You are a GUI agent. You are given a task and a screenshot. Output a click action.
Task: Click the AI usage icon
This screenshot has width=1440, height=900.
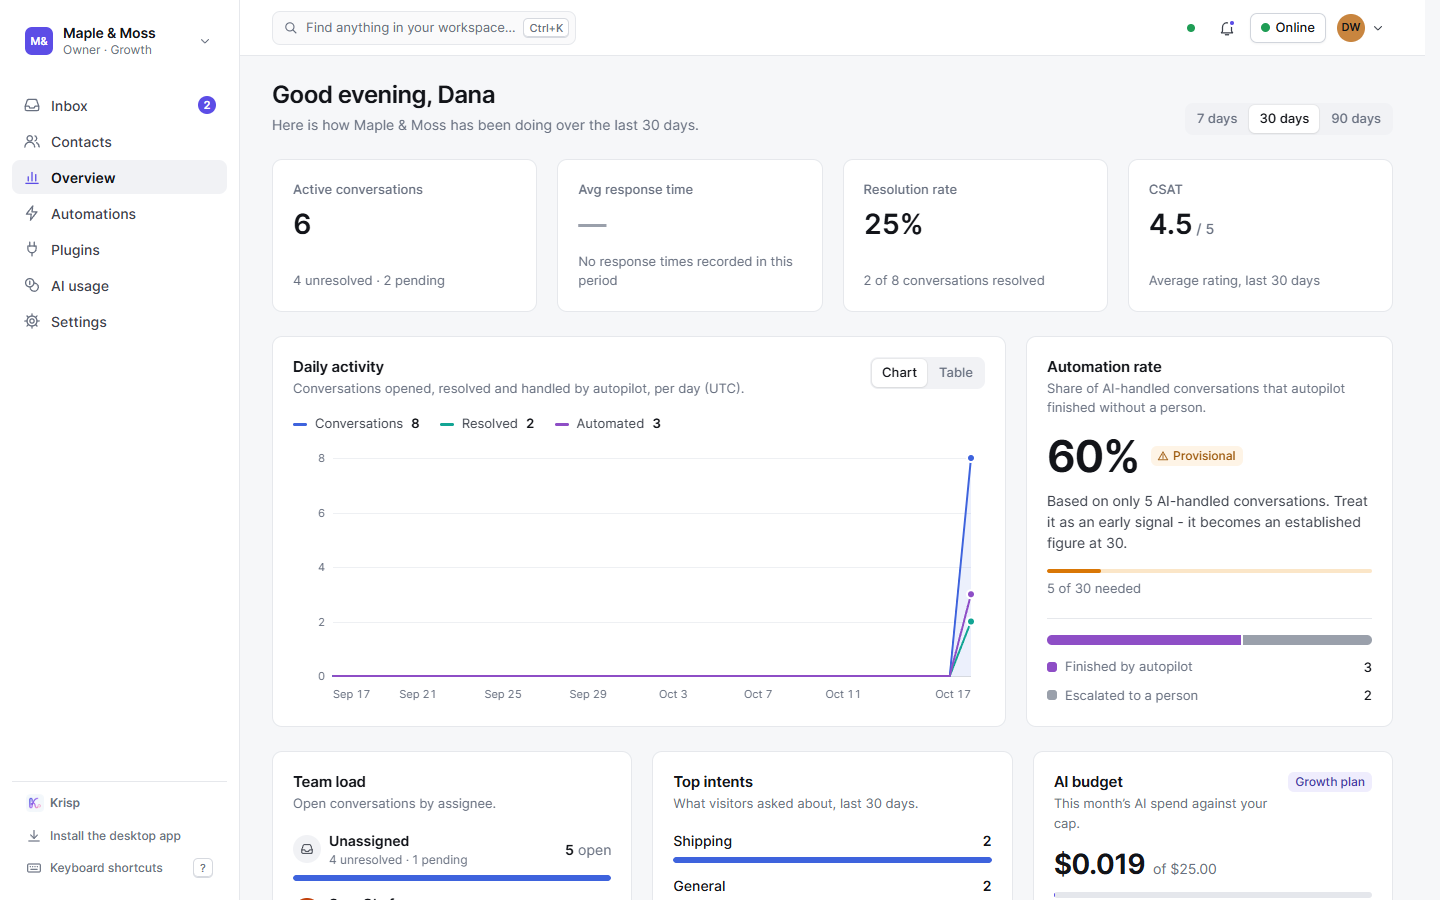tap(32, 285)
